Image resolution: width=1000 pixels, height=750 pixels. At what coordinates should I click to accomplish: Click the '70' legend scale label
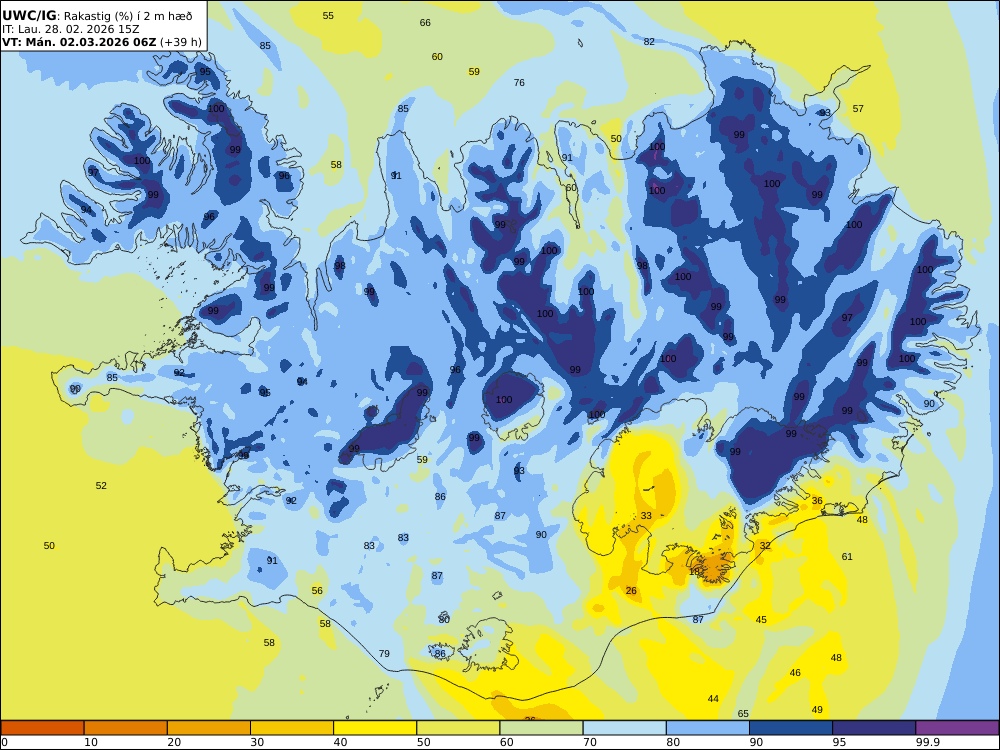coord(590,742)
